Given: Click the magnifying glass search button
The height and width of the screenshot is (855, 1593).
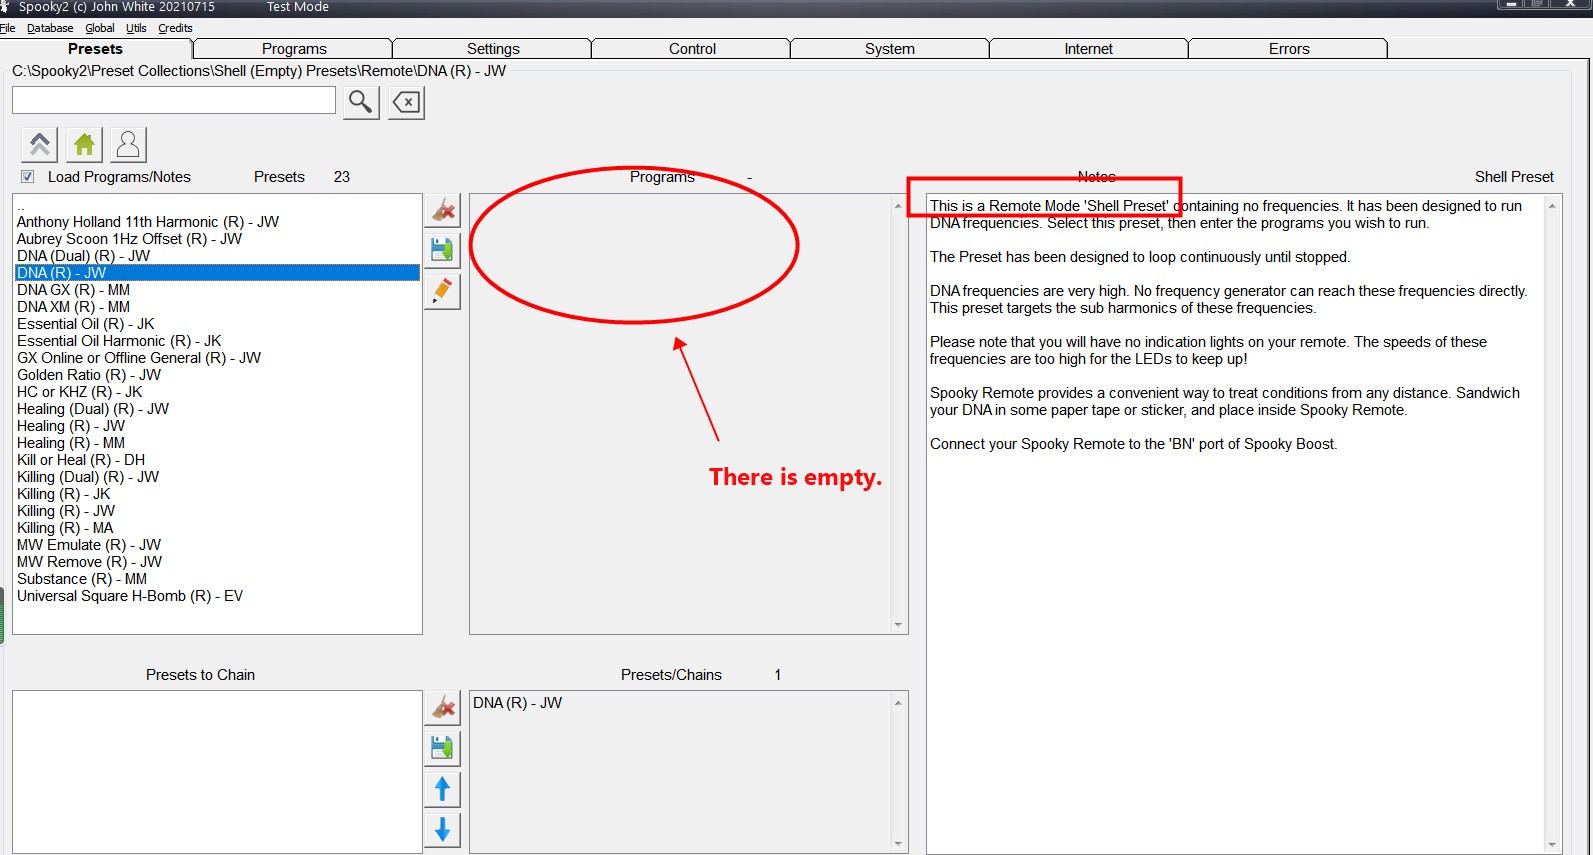Looking at the screenshot, I should tap(361, 102).
